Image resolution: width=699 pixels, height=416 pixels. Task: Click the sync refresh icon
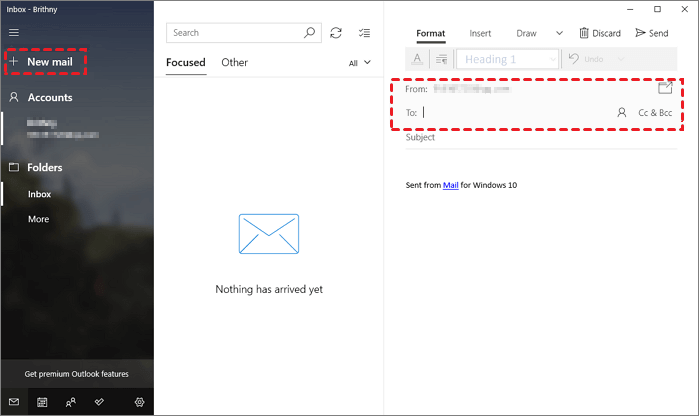(x=336, y=33)
